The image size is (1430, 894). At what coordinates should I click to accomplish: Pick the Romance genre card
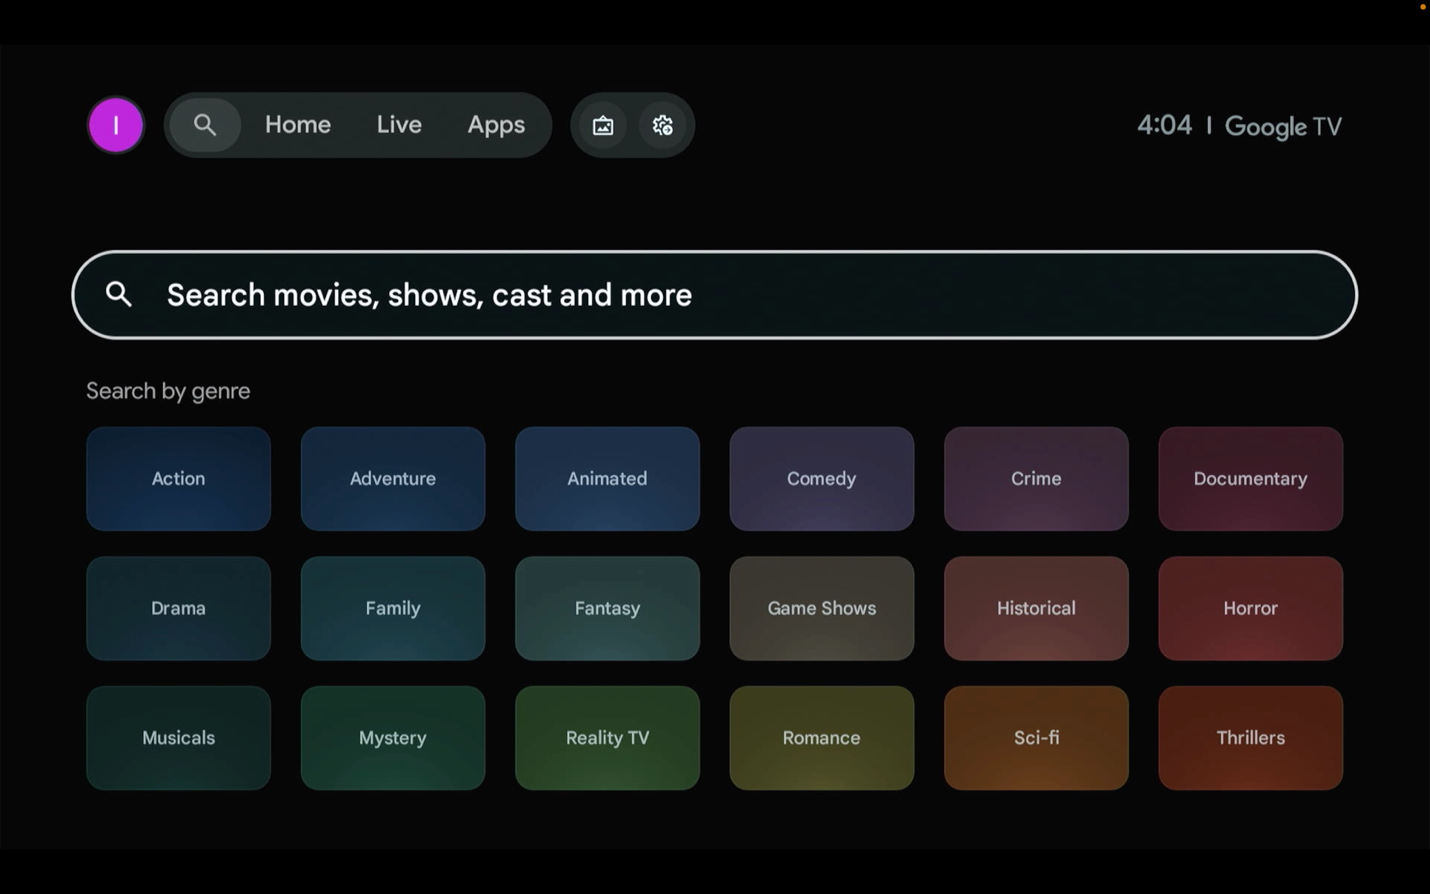point(822,738)
